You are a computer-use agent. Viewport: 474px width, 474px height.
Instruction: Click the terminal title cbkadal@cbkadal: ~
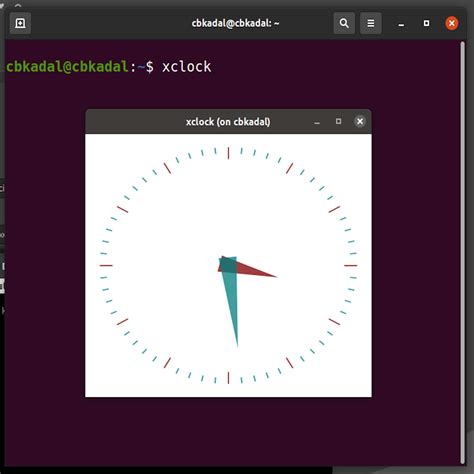[235, 23]
